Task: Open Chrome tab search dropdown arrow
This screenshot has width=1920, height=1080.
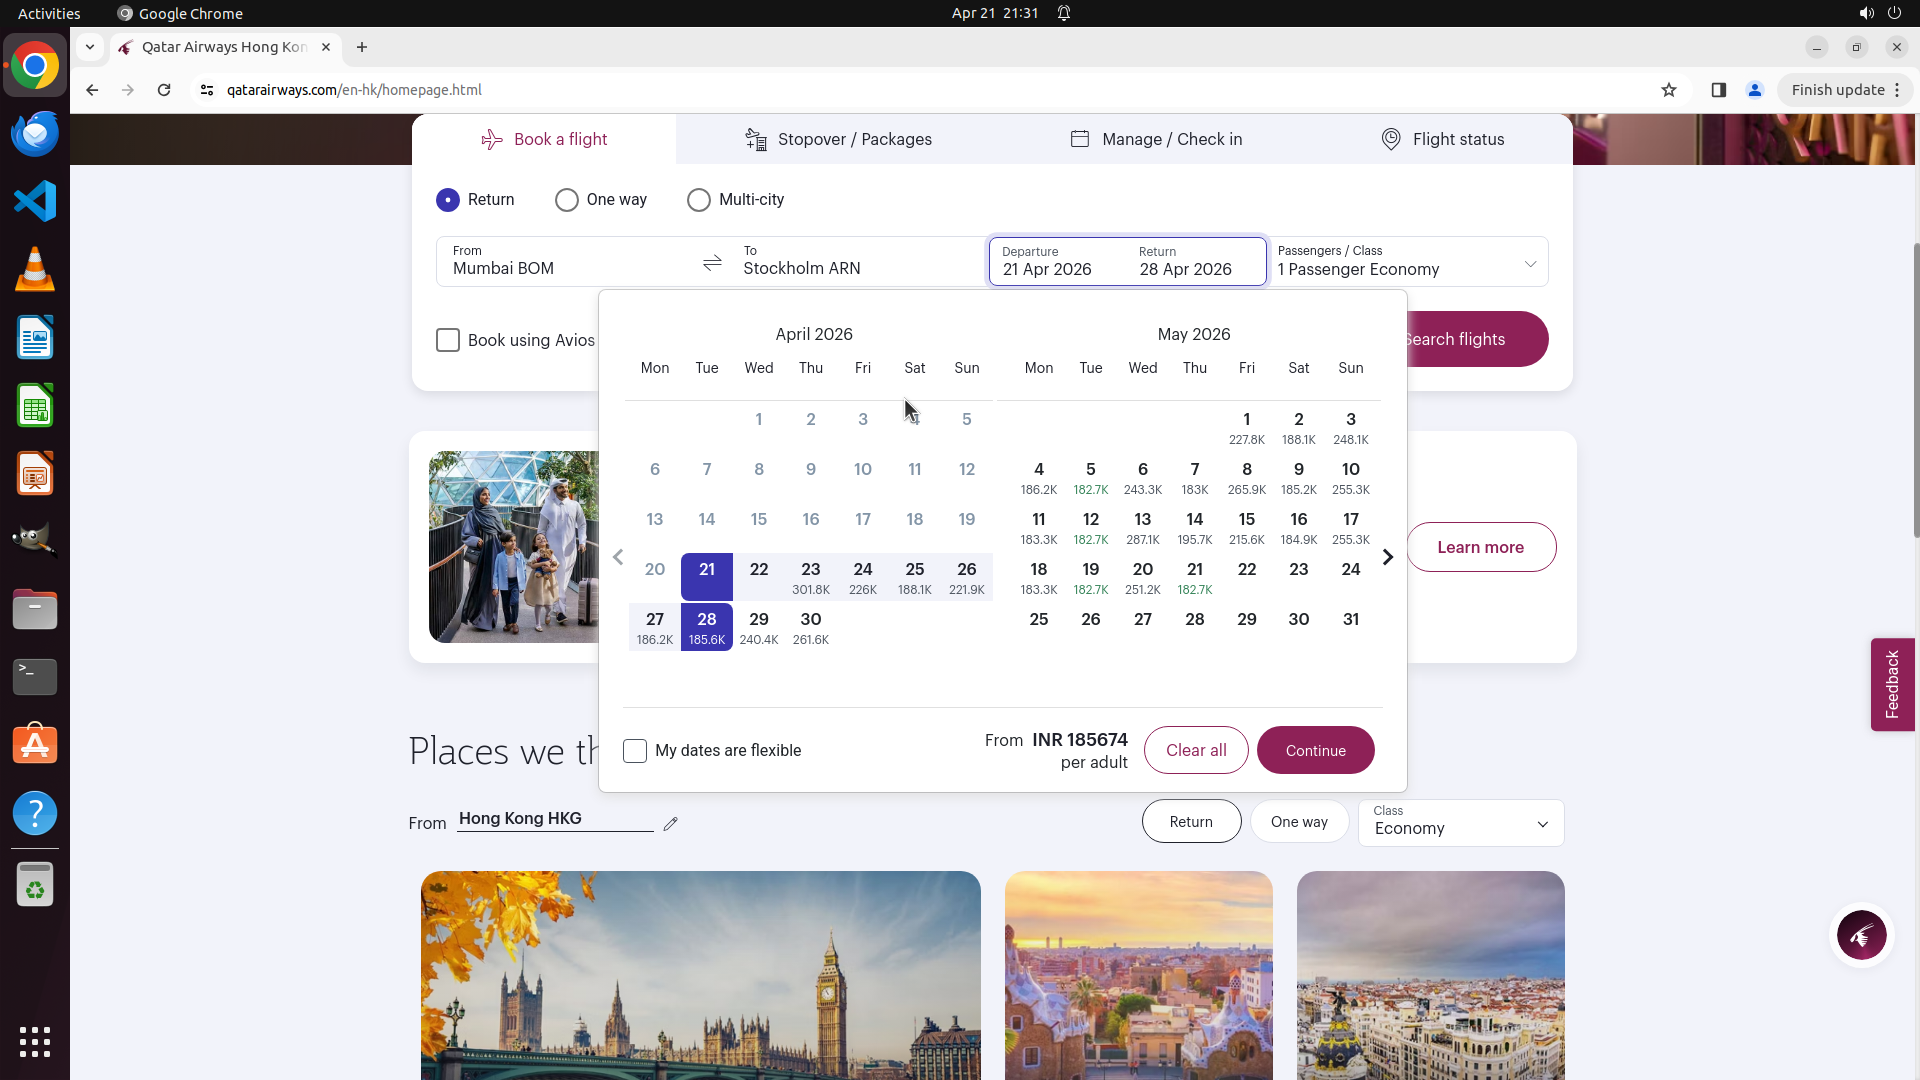Action: [90, 47]
